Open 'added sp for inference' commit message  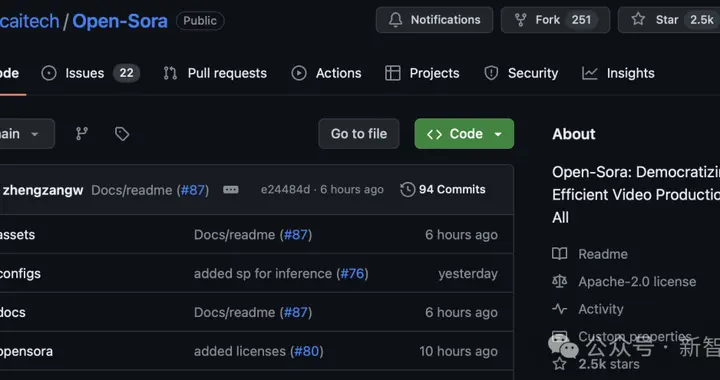[x=263, y=274]
